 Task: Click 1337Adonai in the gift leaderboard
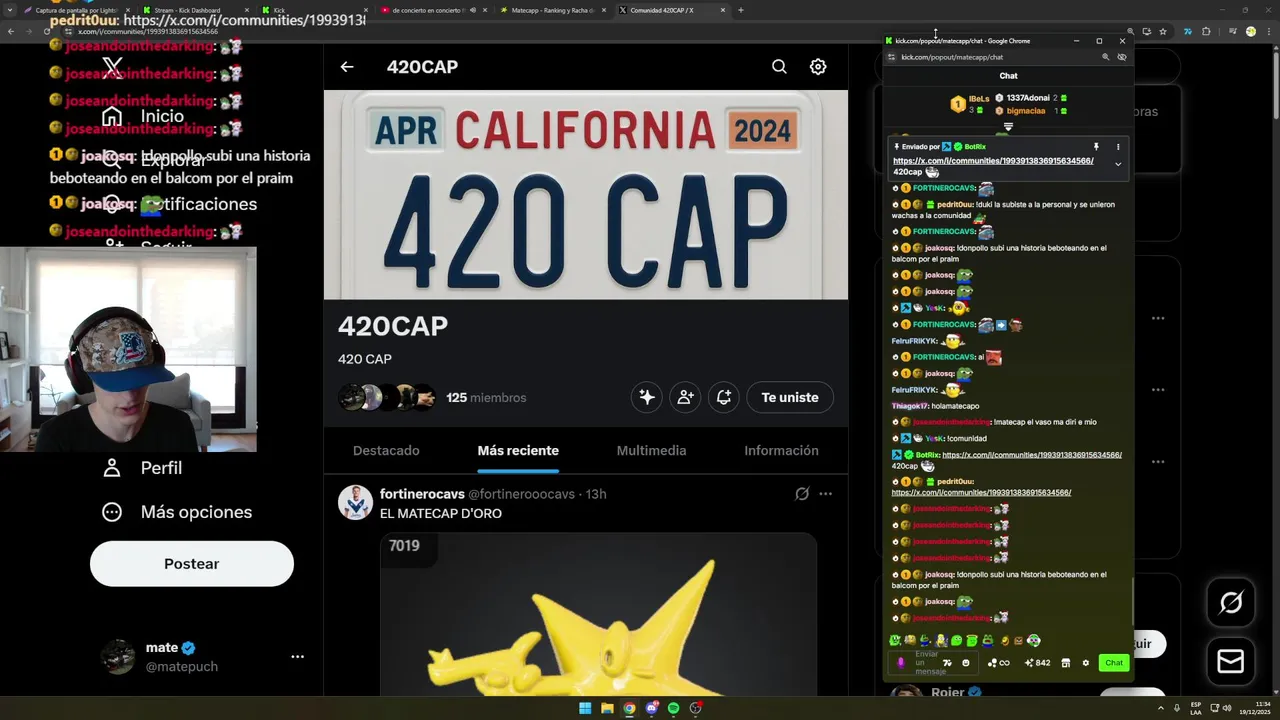1028,98
